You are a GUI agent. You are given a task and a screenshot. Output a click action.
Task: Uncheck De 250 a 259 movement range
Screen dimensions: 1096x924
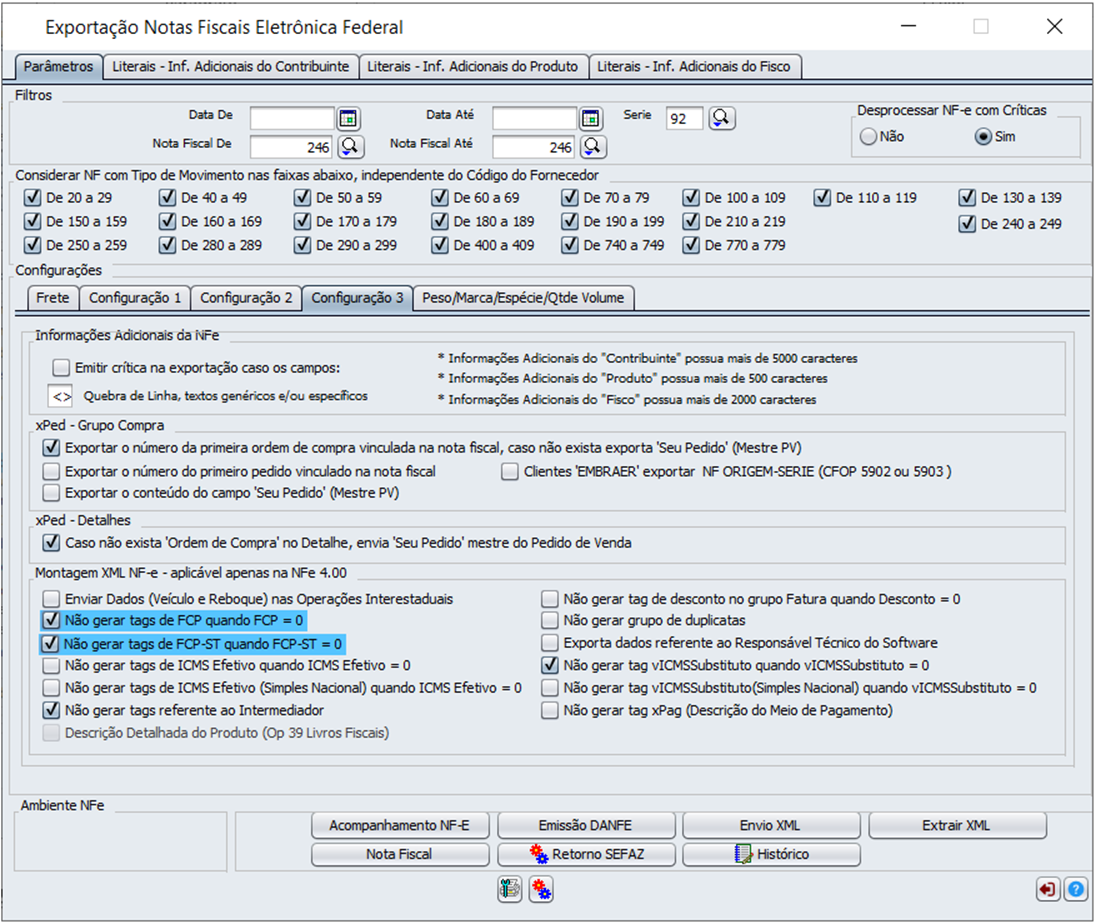pyautogui.click(x=32, y=245)
